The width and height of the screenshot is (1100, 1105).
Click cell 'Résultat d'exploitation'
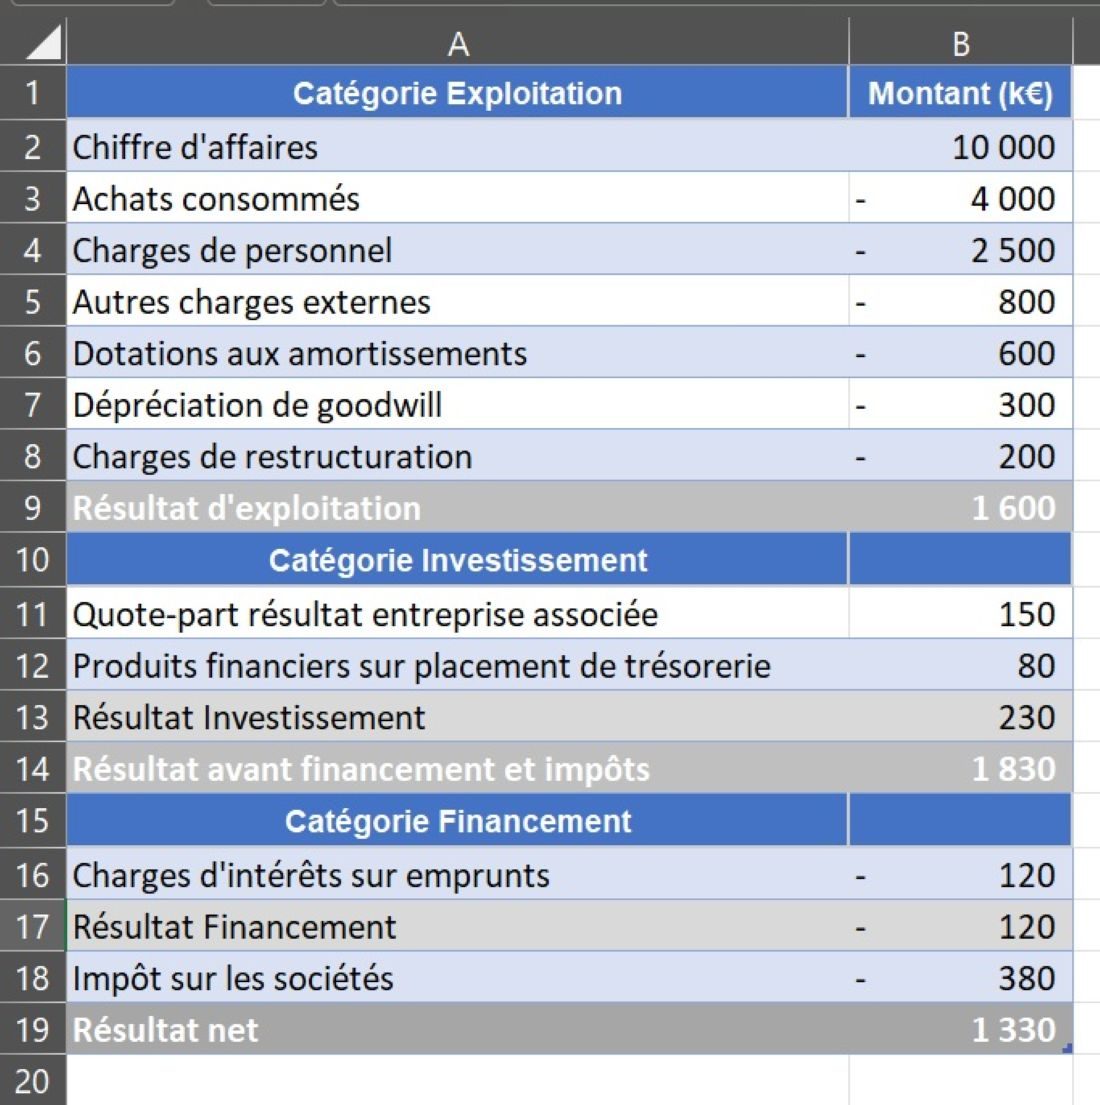point(457,507)
